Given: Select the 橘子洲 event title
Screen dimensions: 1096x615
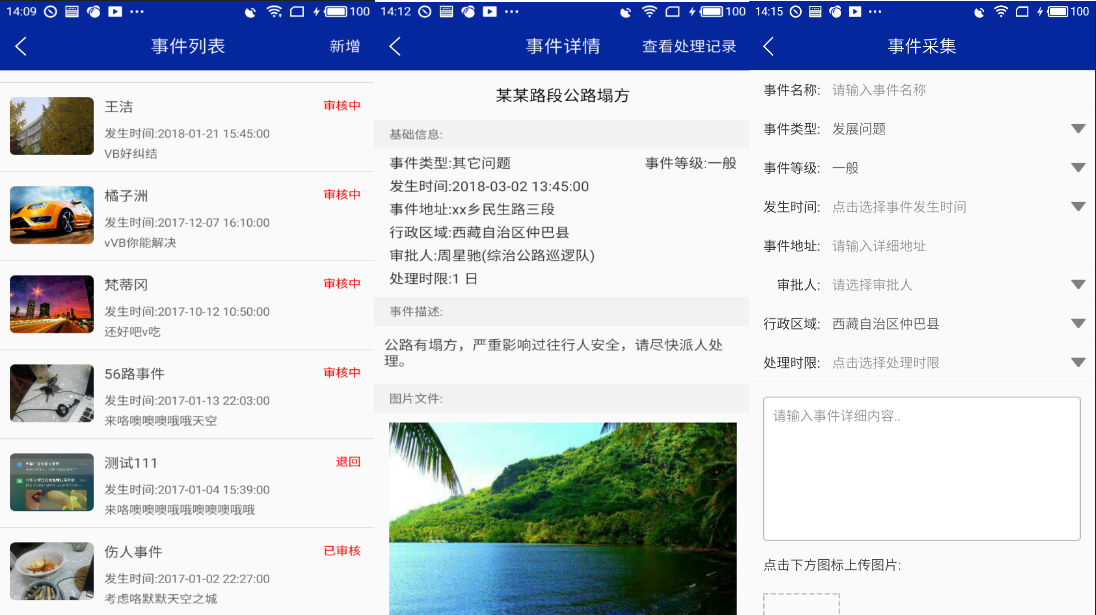Looking at the screenshot, I should [x=127, y=196].
